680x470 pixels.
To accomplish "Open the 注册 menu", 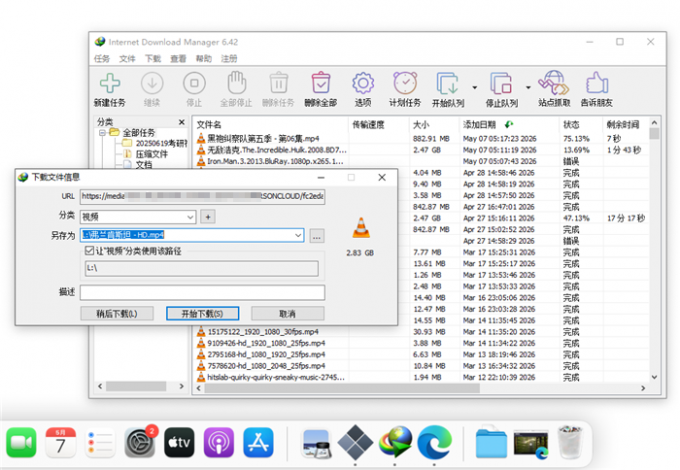I will coord(229,59).
